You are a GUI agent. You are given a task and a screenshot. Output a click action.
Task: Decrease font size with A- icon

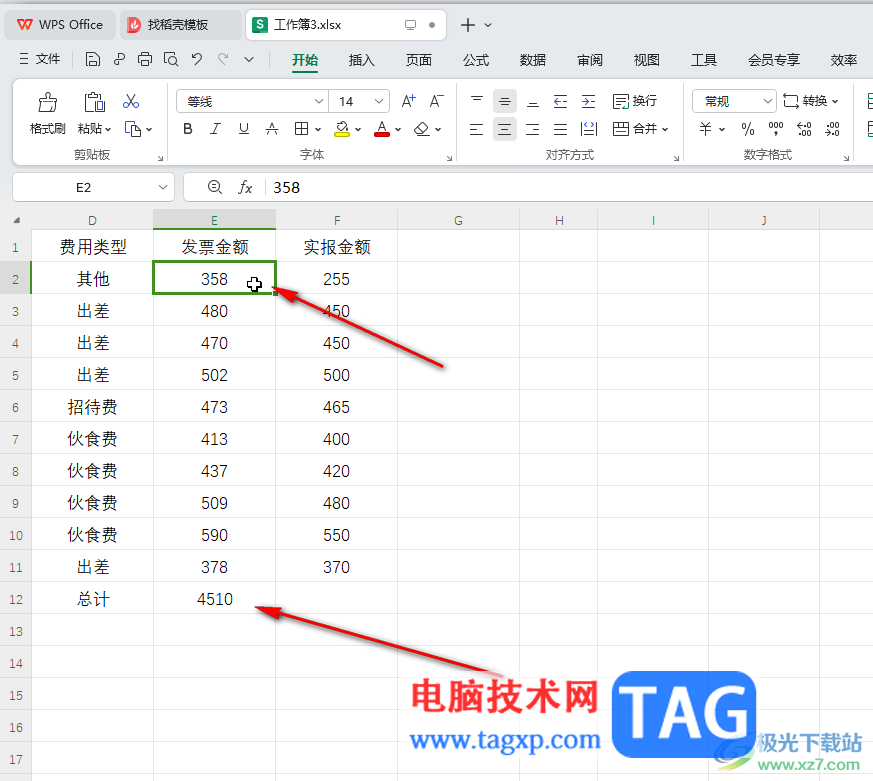pos(436,101)
